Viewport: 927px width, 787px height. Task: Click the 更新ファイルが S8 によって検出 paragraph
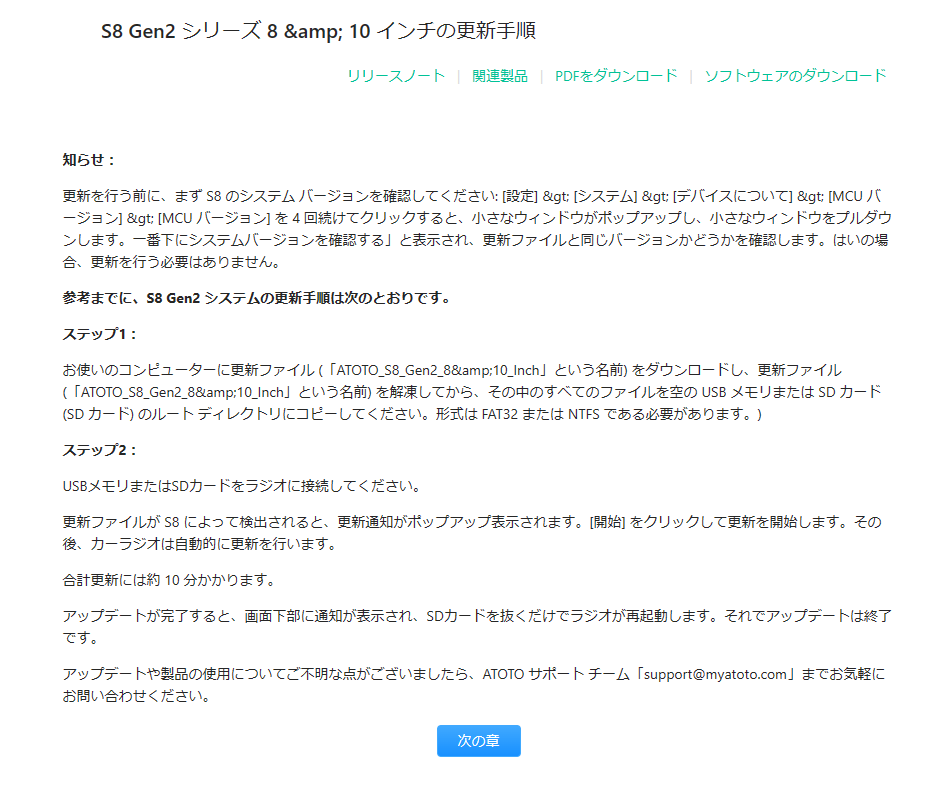tap(472, 533)
